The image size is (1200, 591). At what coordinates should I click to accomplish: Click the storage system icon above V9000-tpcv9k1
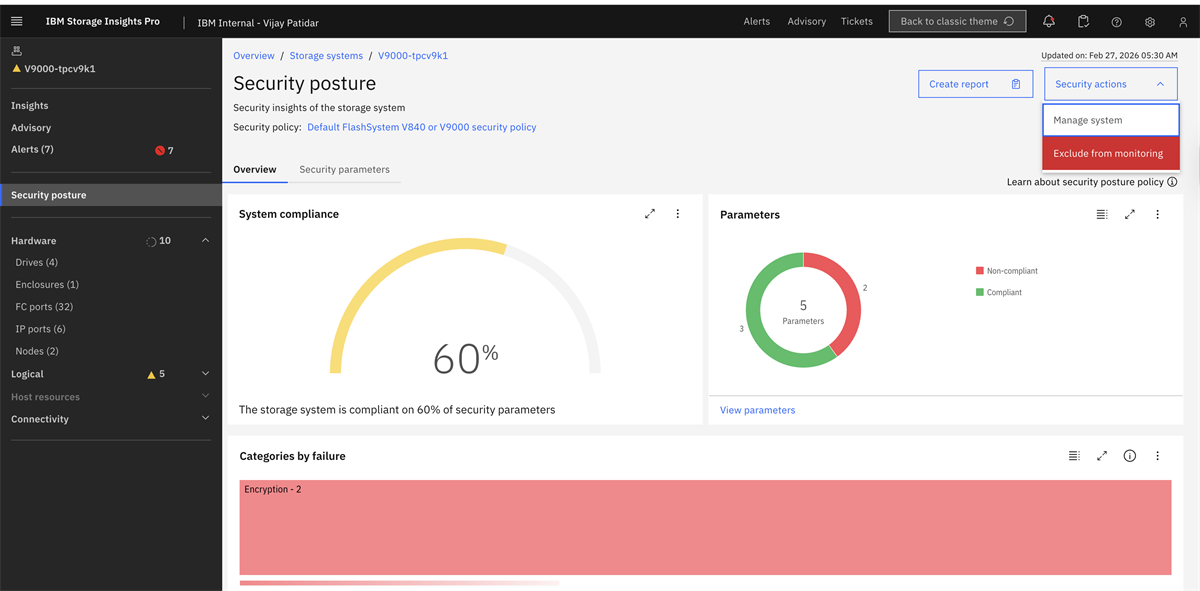[16, 50]
